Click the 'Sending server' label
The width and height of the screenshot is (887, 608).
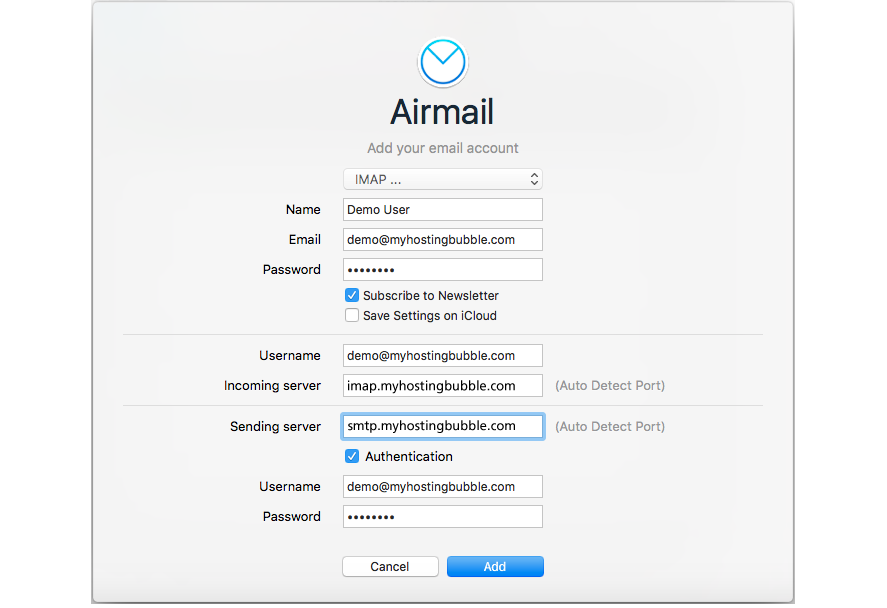pyautogui.click(x=275, y=426)
